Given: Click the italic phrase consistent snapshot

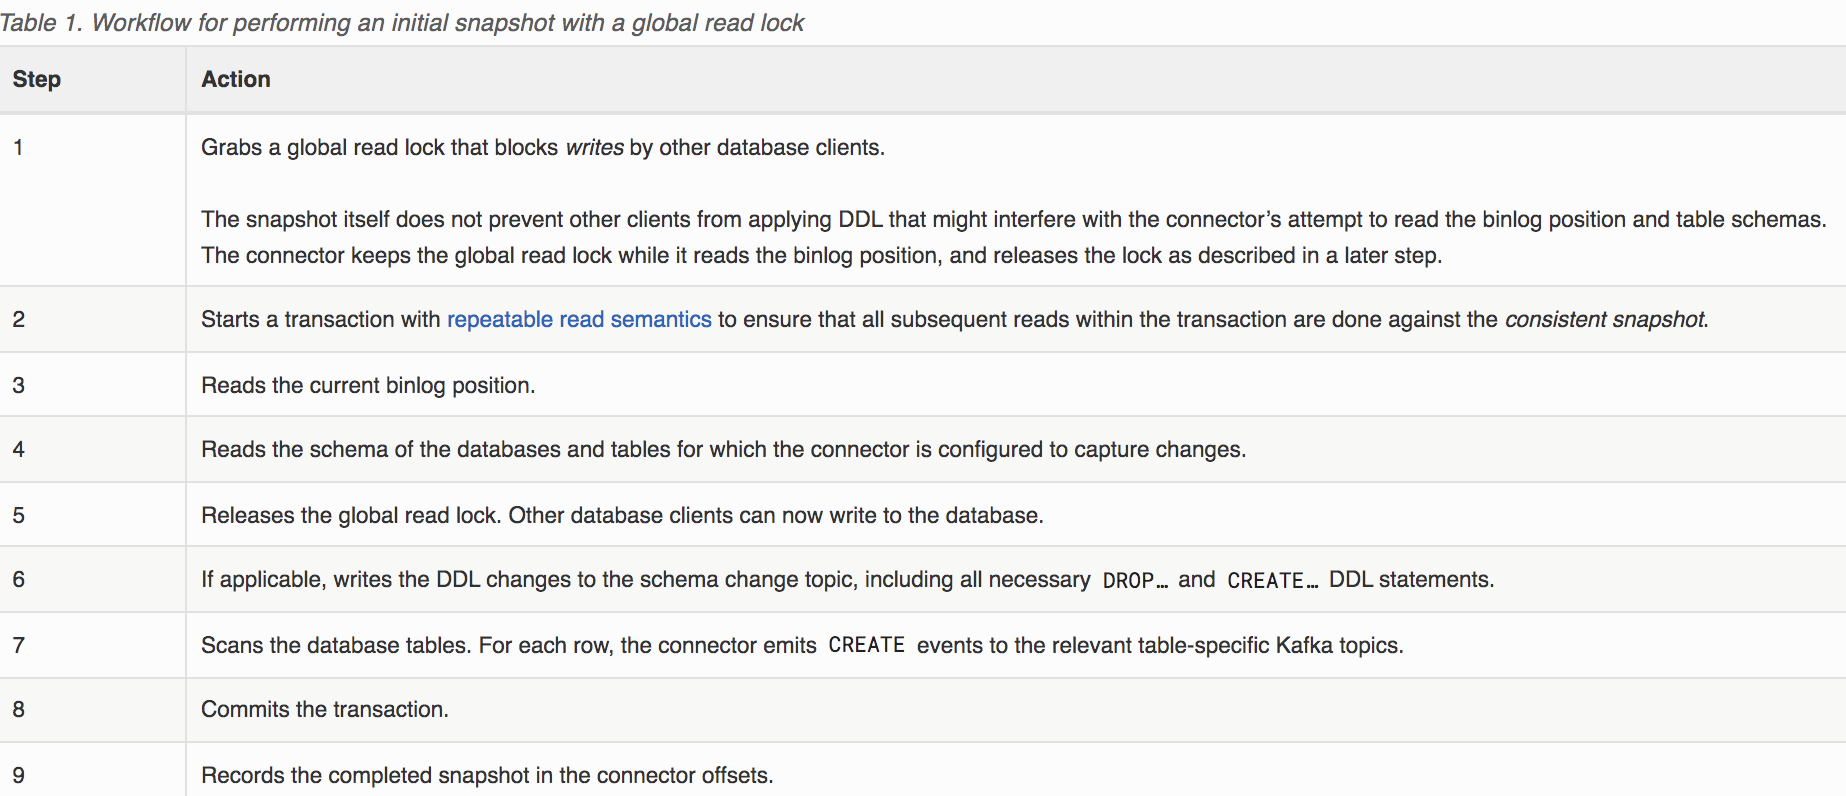Looking at the screenshot, I should [x=1606, y=319].
